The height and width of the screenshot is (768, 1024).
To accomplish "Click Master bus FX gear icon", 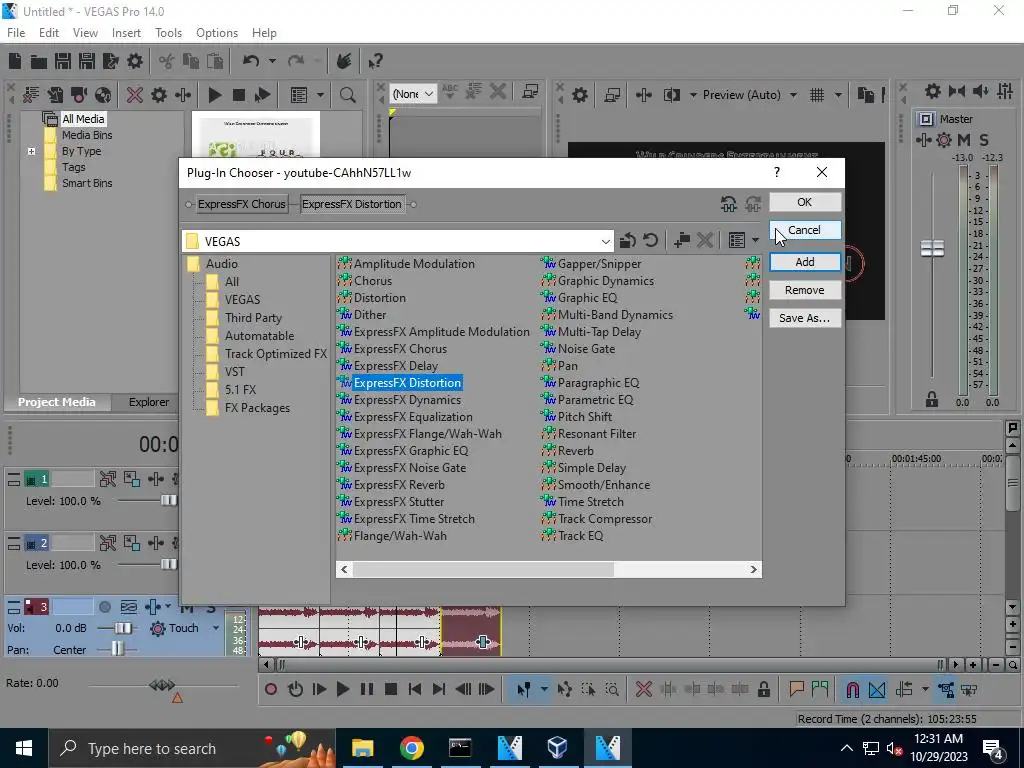I will point(944,140).
